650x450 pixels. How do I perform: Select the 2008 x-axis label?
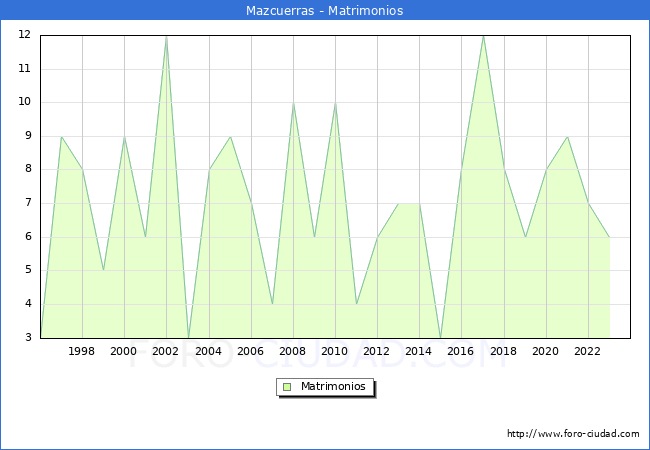pos(292,351)
